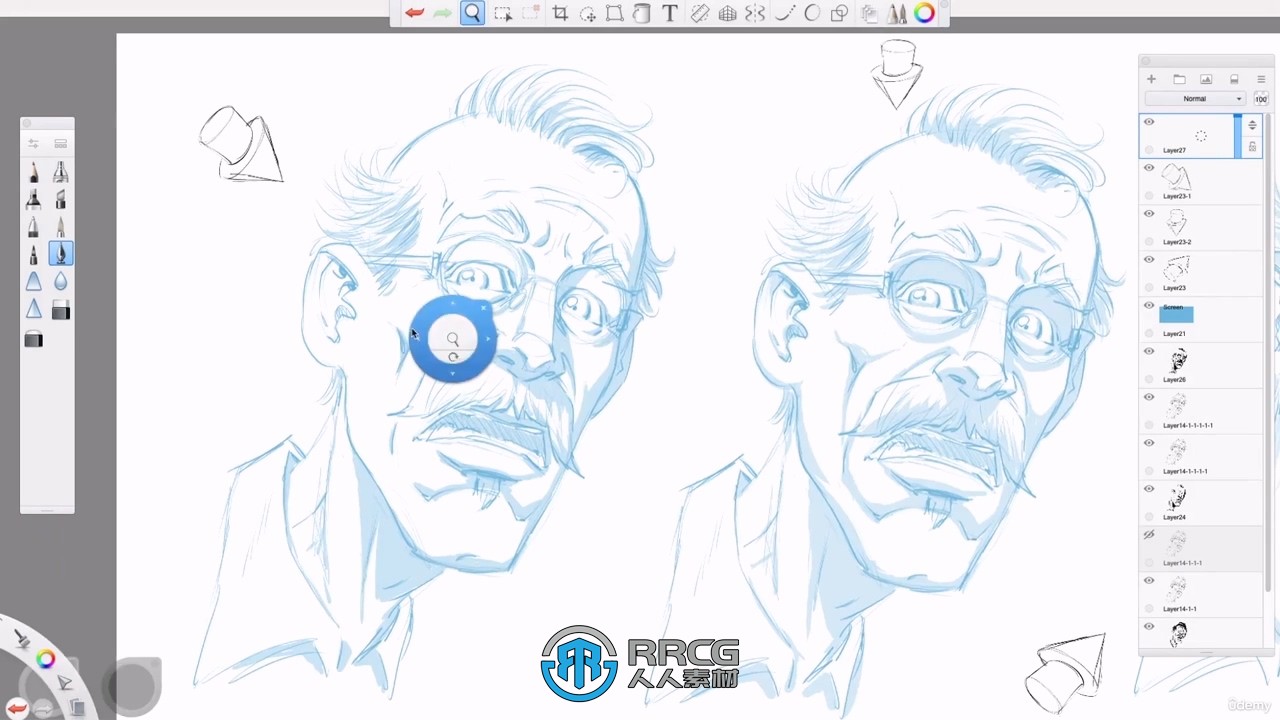Select the airbrush in brush palette
This screenshot has width=1280, height=720.
(61, 172)
